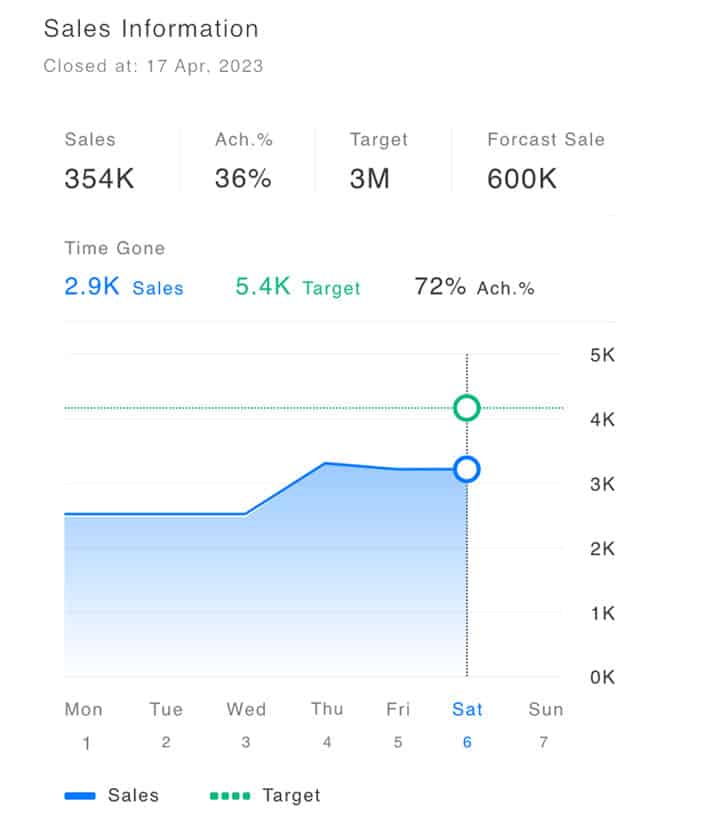Click the Wed axis label

[x=246, y=709]
